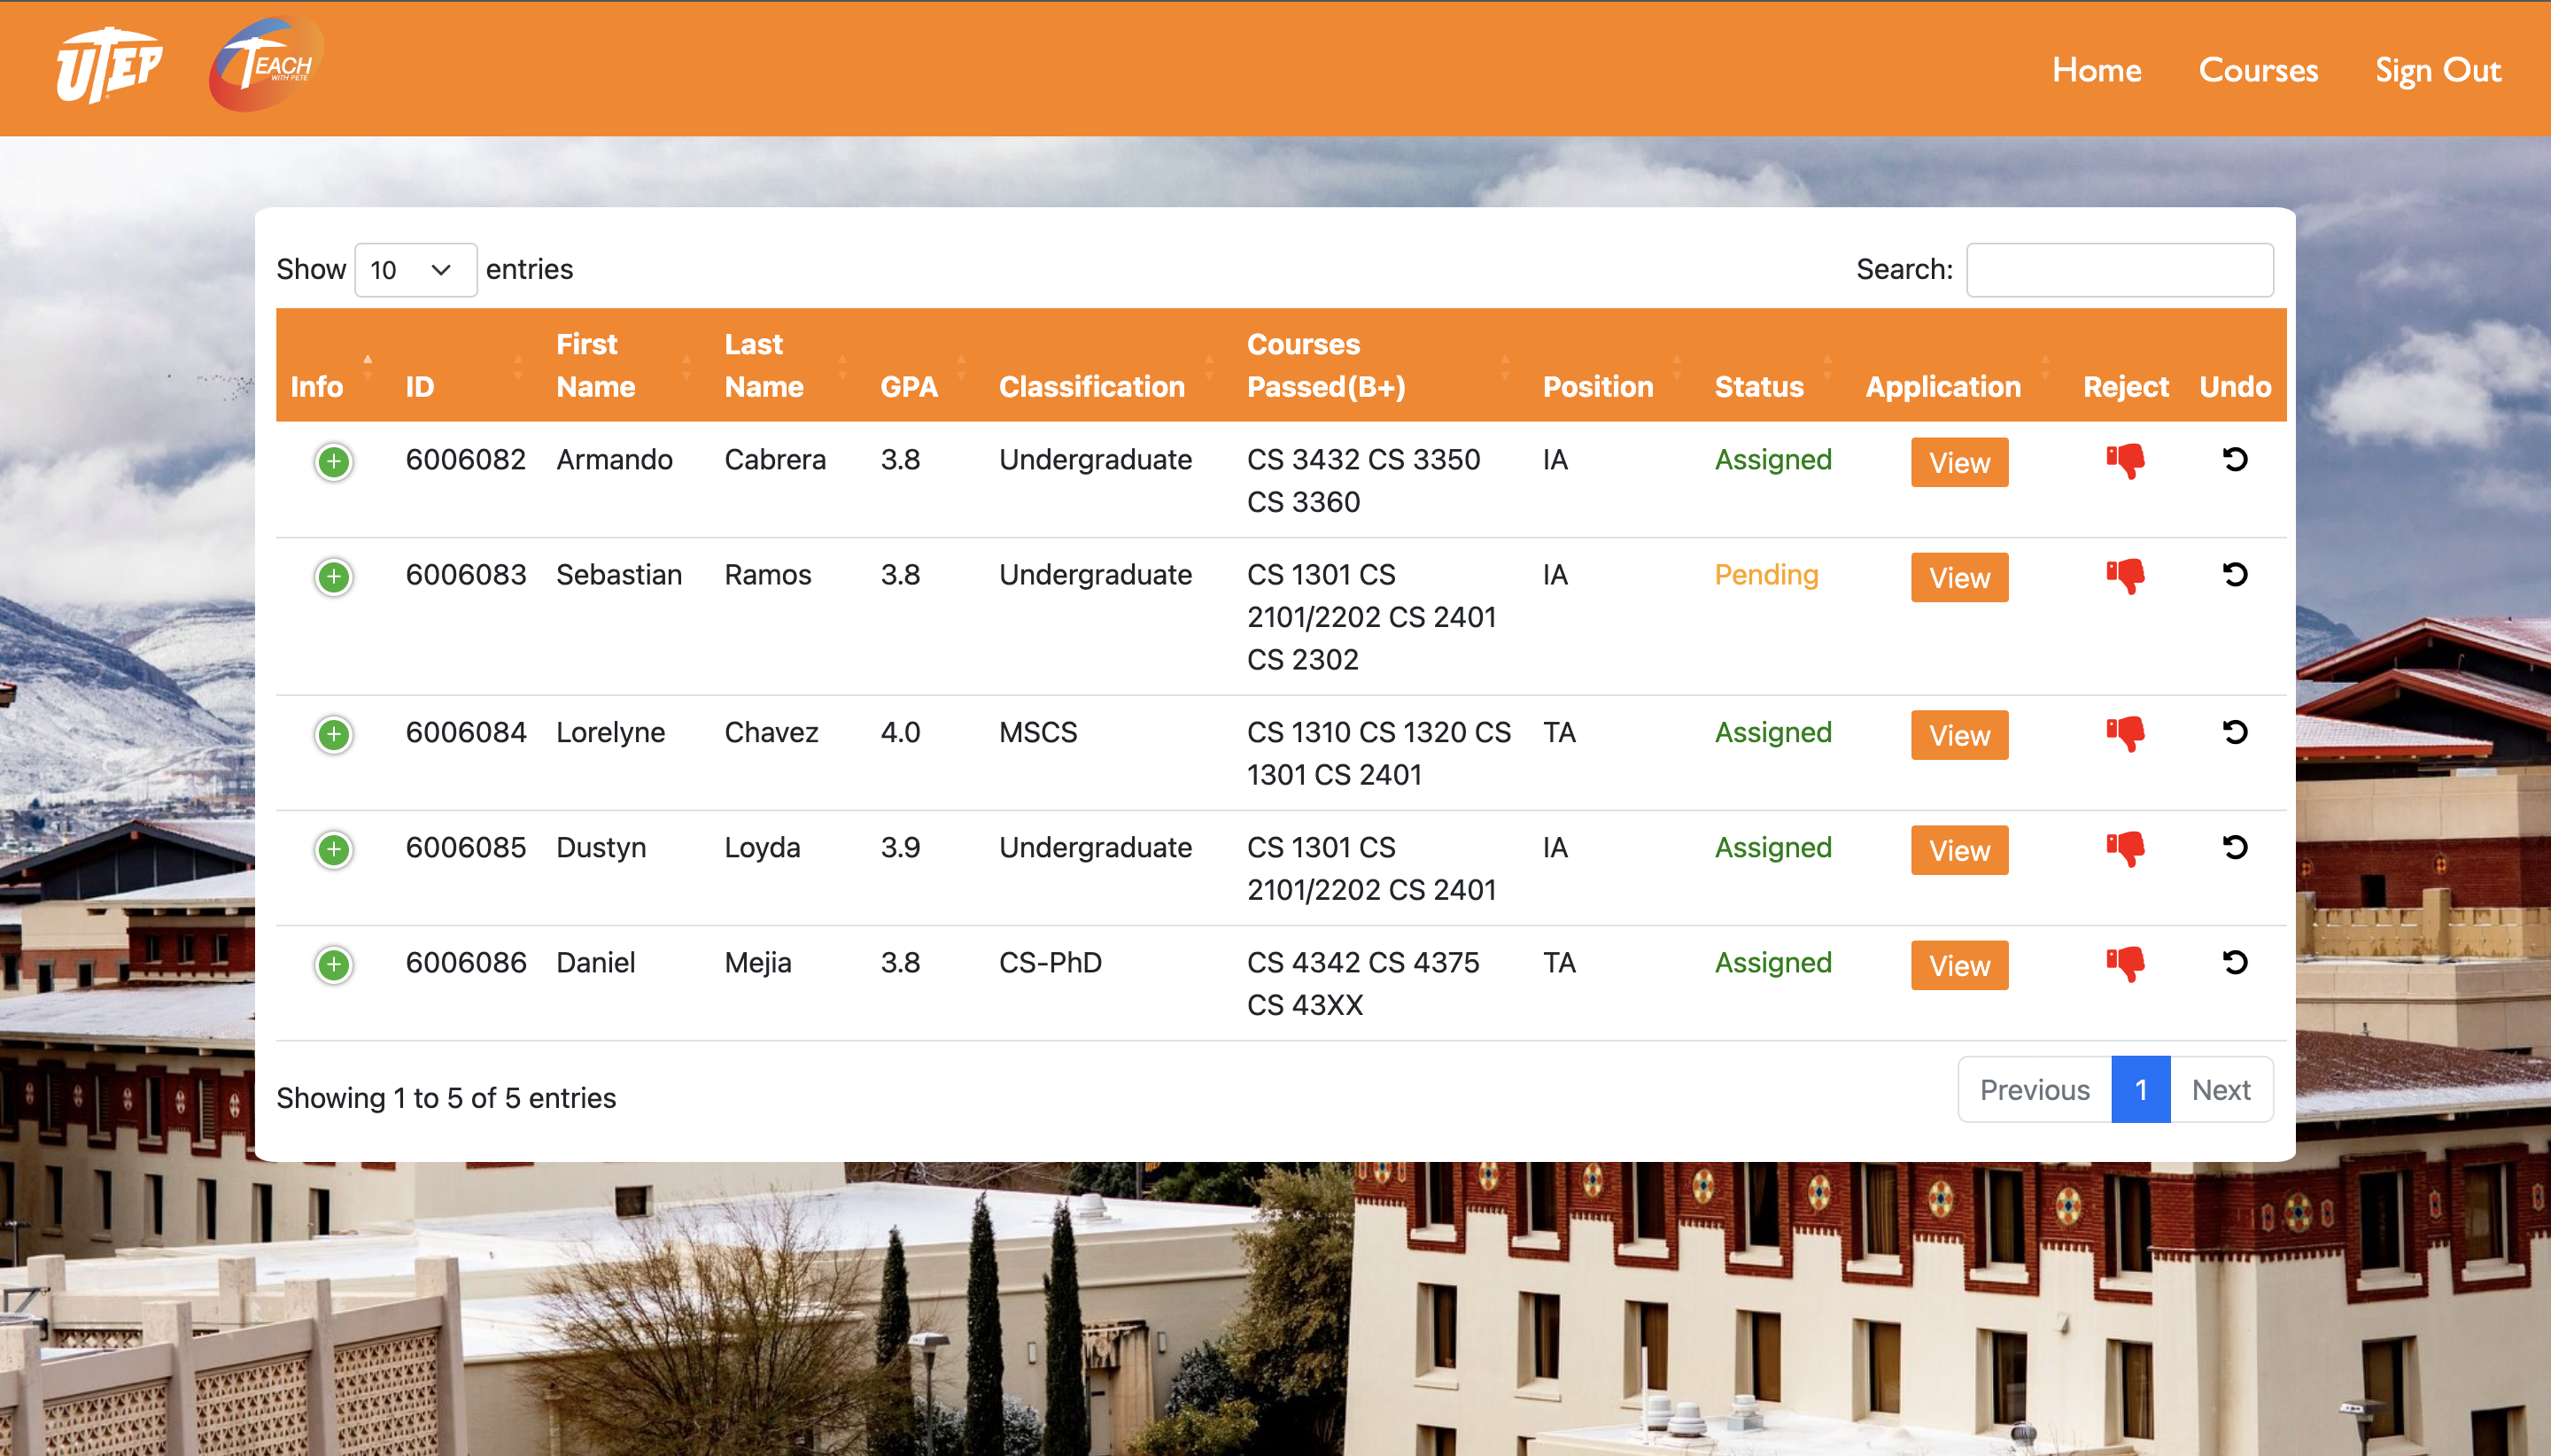Expand info for Armando Cabrera row

point(334,462)
